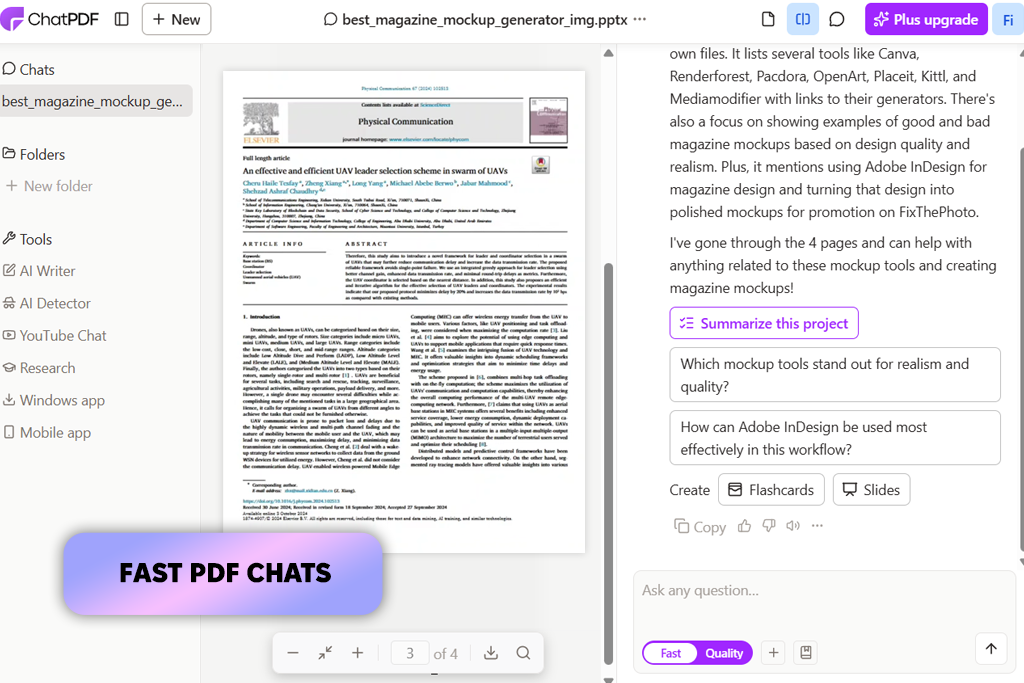Ask which mockup tools stand out
This screenshot has height=683, width=1024.
click(835, 375)
